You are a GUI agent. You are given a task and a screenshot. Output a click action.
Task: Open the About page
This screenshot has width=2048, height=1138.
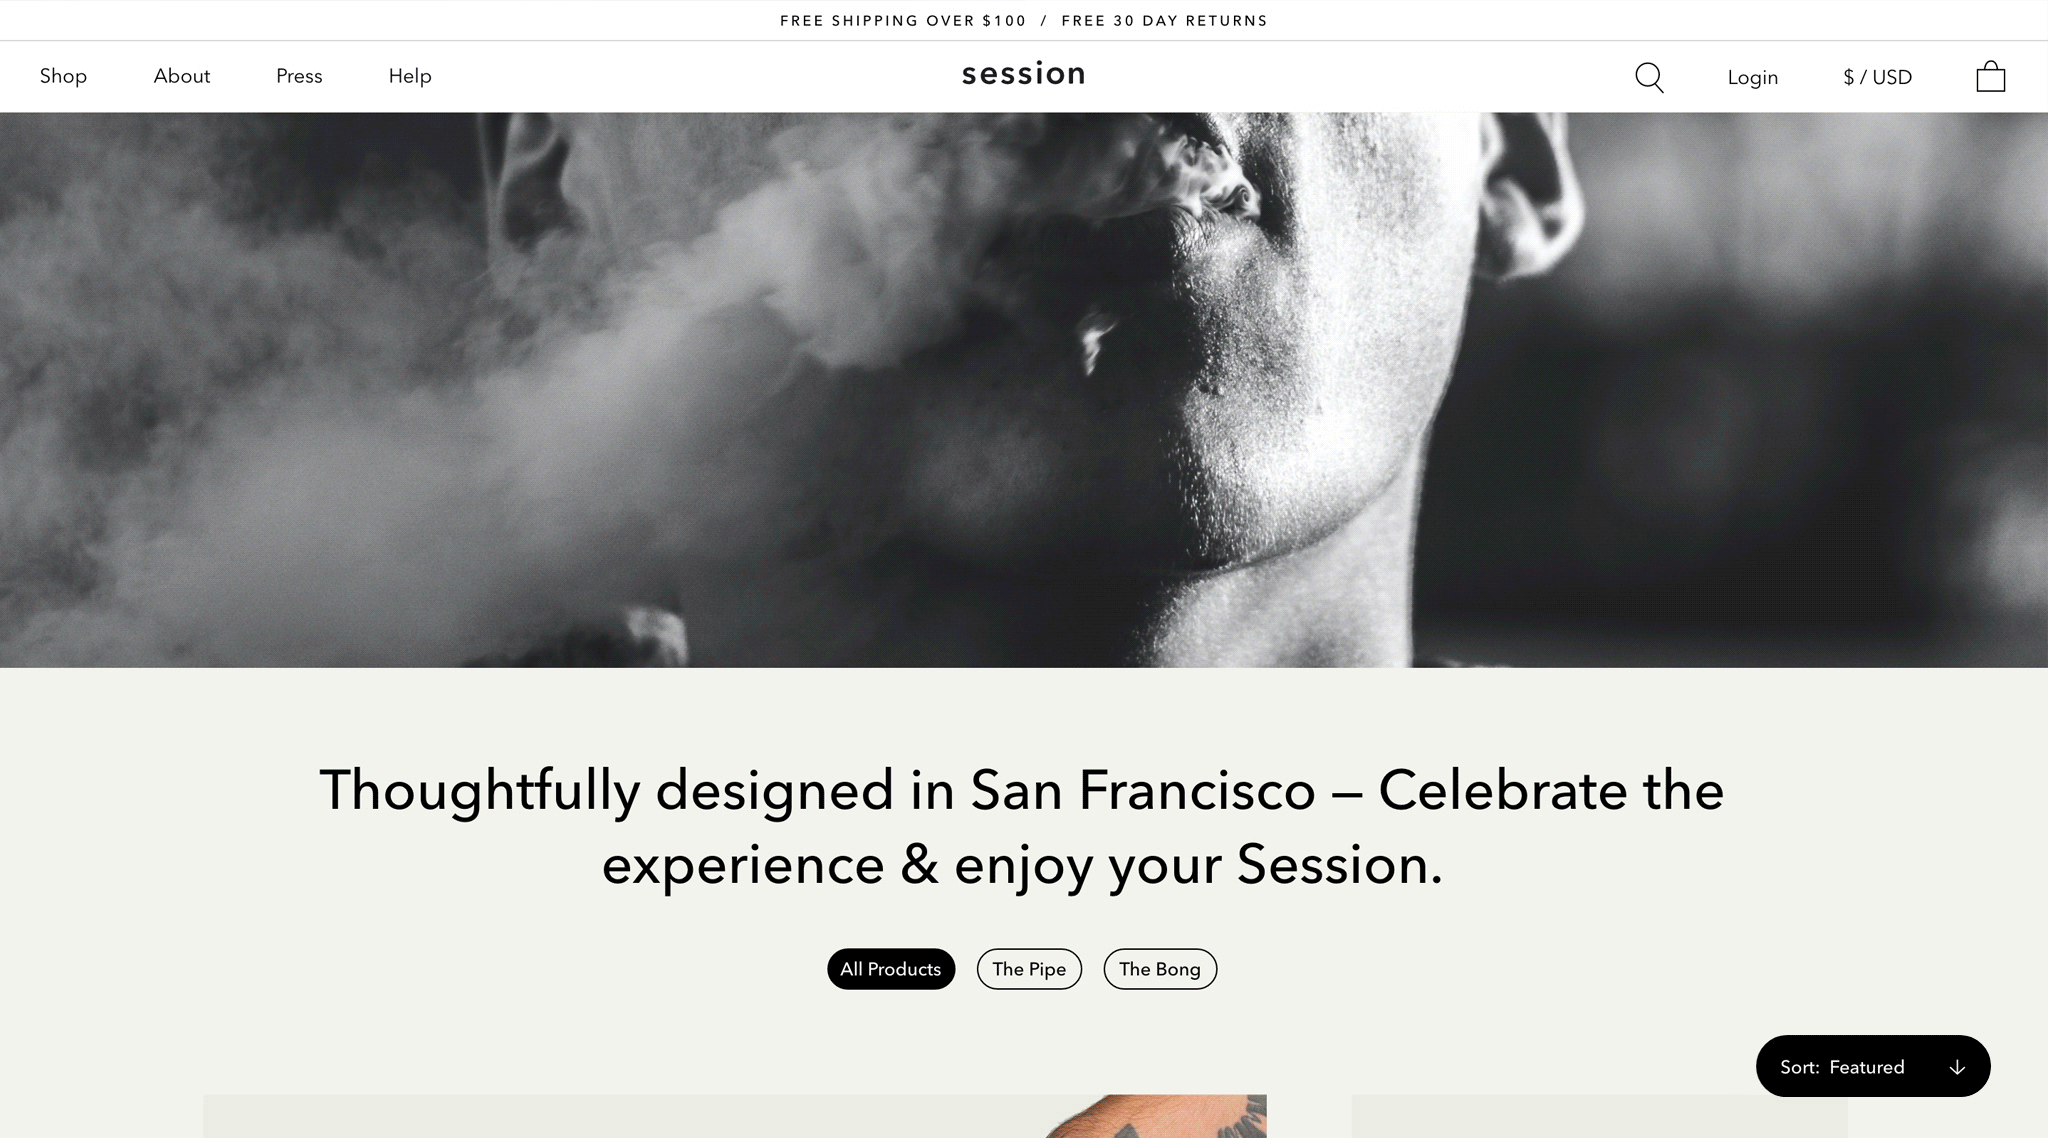[x=182, y=76]
